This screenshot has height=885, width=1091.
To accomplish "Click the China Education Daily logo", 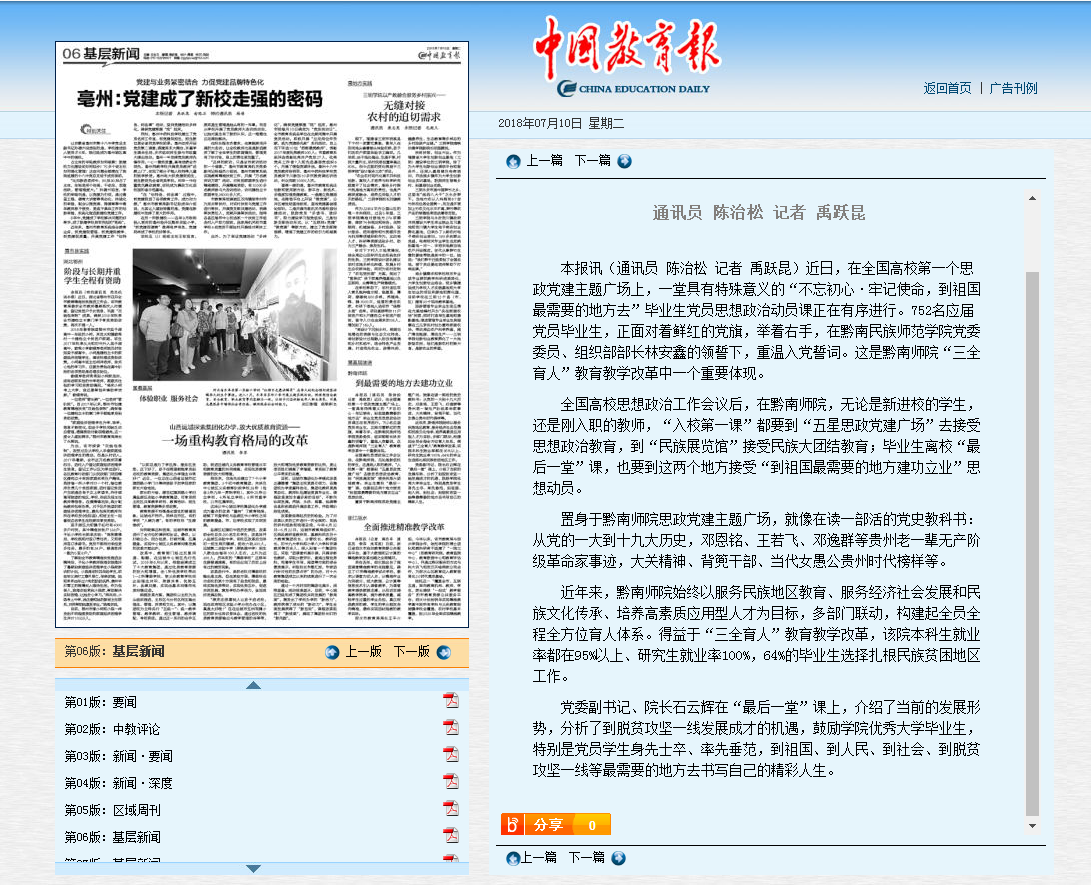I will pos(628,56).
